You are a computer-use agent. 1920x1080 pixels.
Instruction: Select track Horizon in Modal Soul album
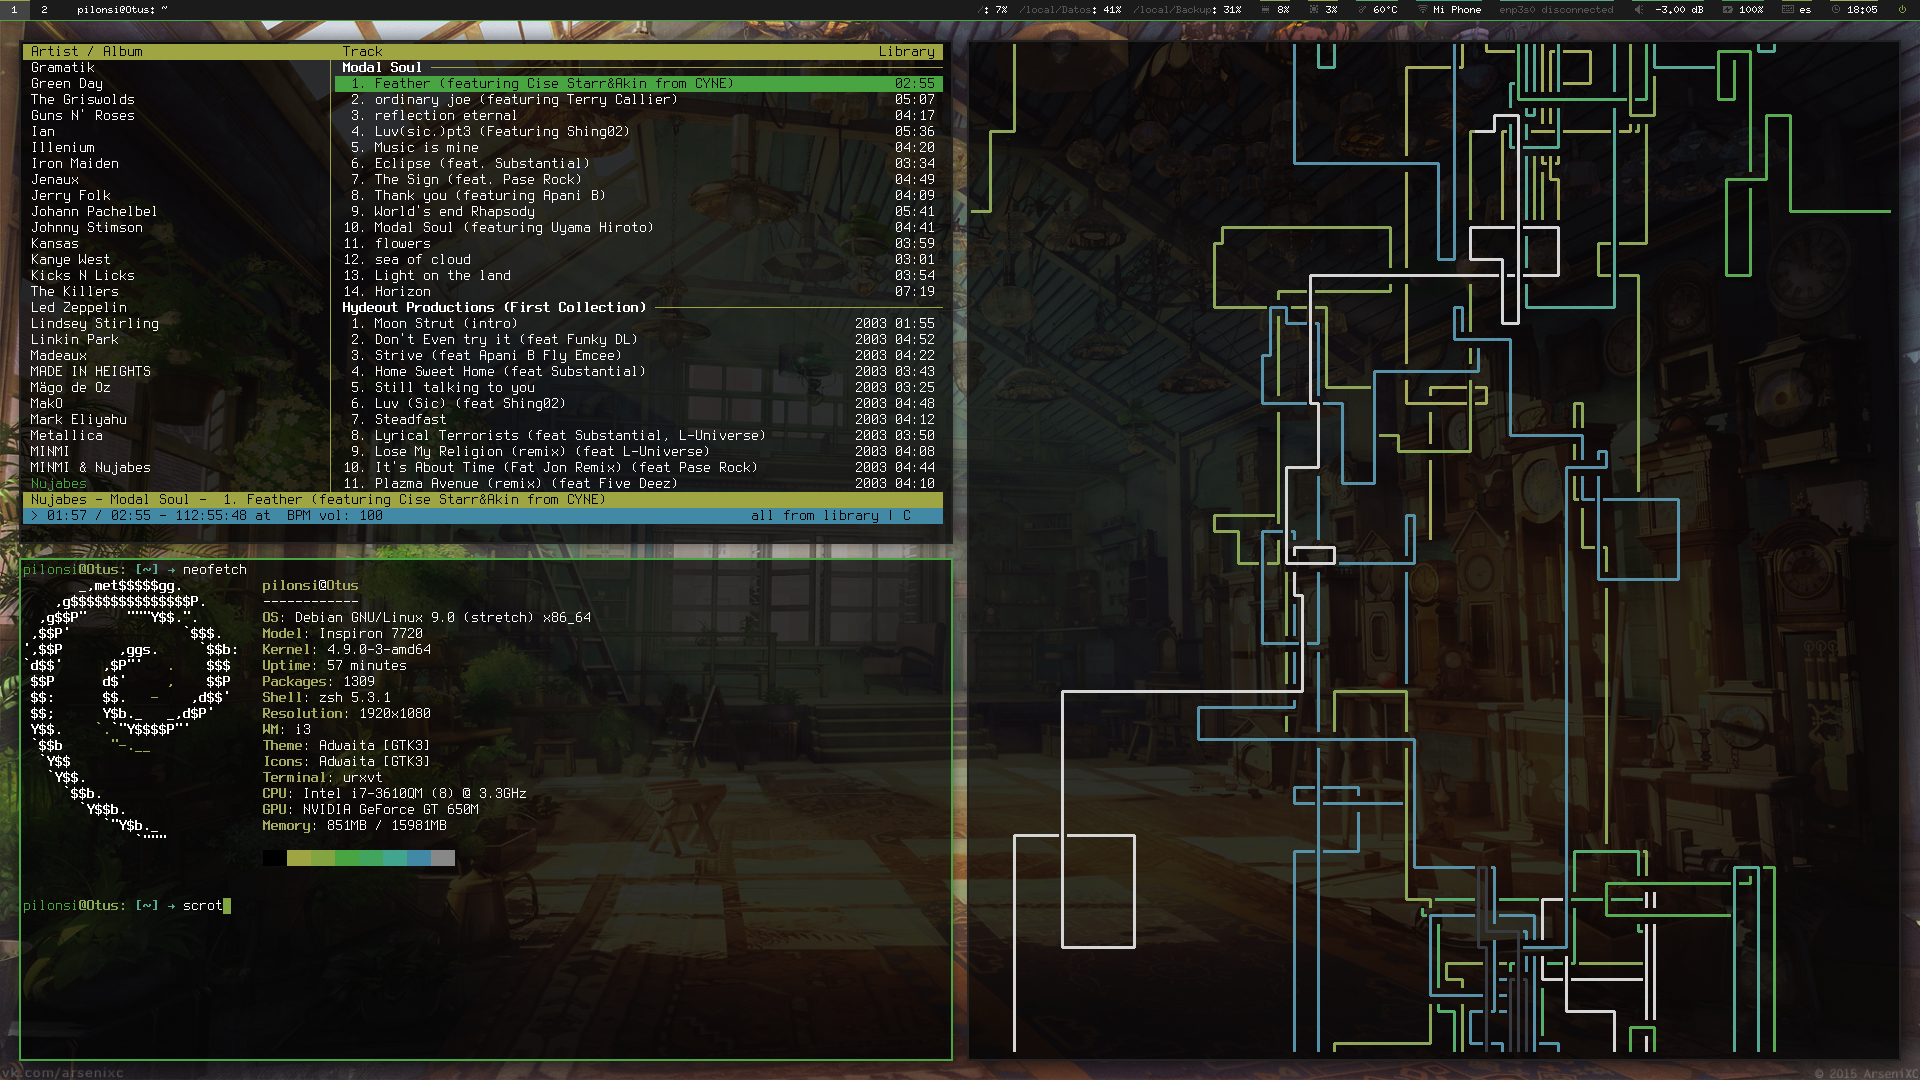tap(402, 291)
